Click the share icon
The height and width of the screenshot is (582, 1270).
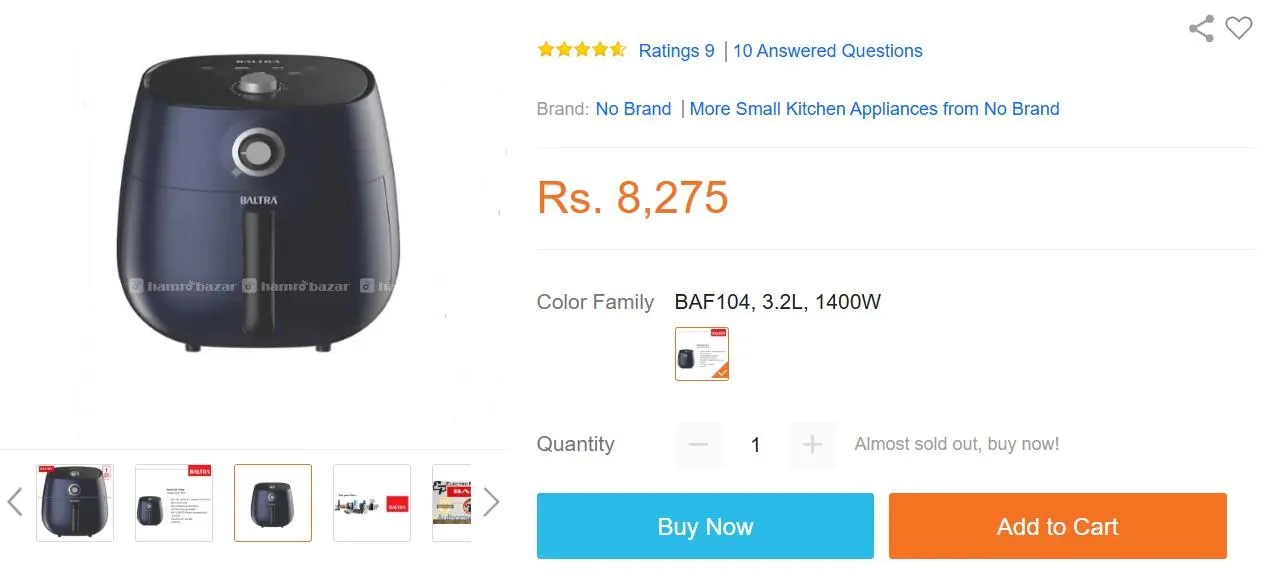(1201, 29)
